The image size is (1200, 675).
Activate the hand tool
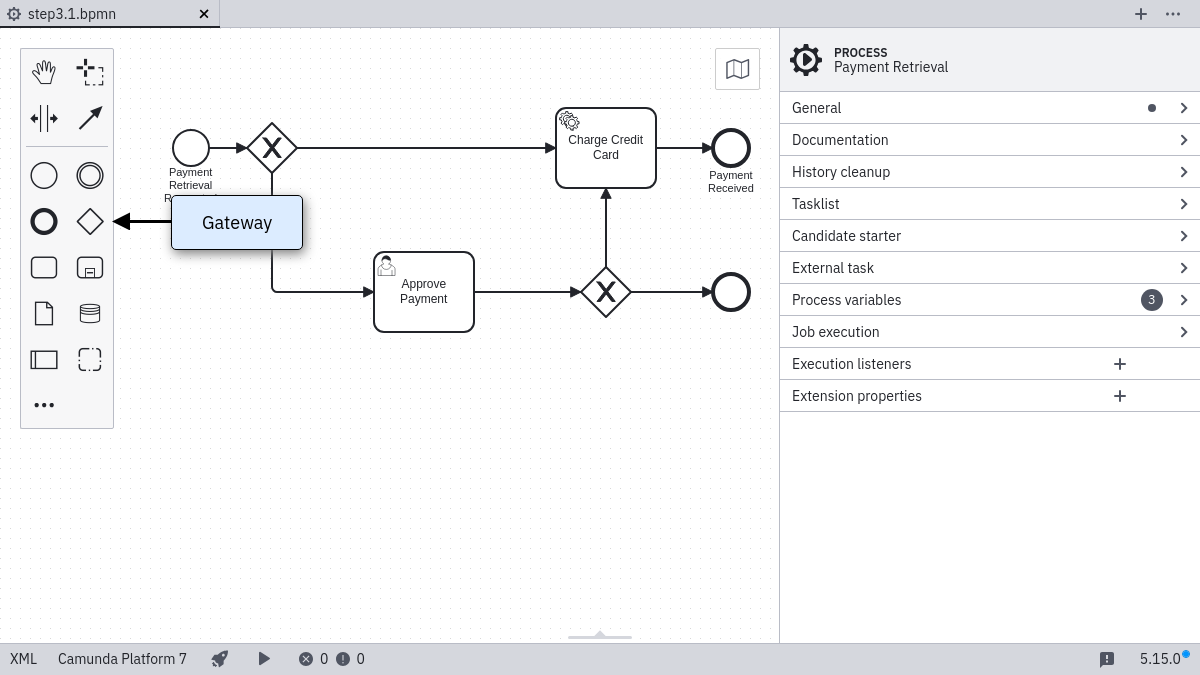coord(44,72)
